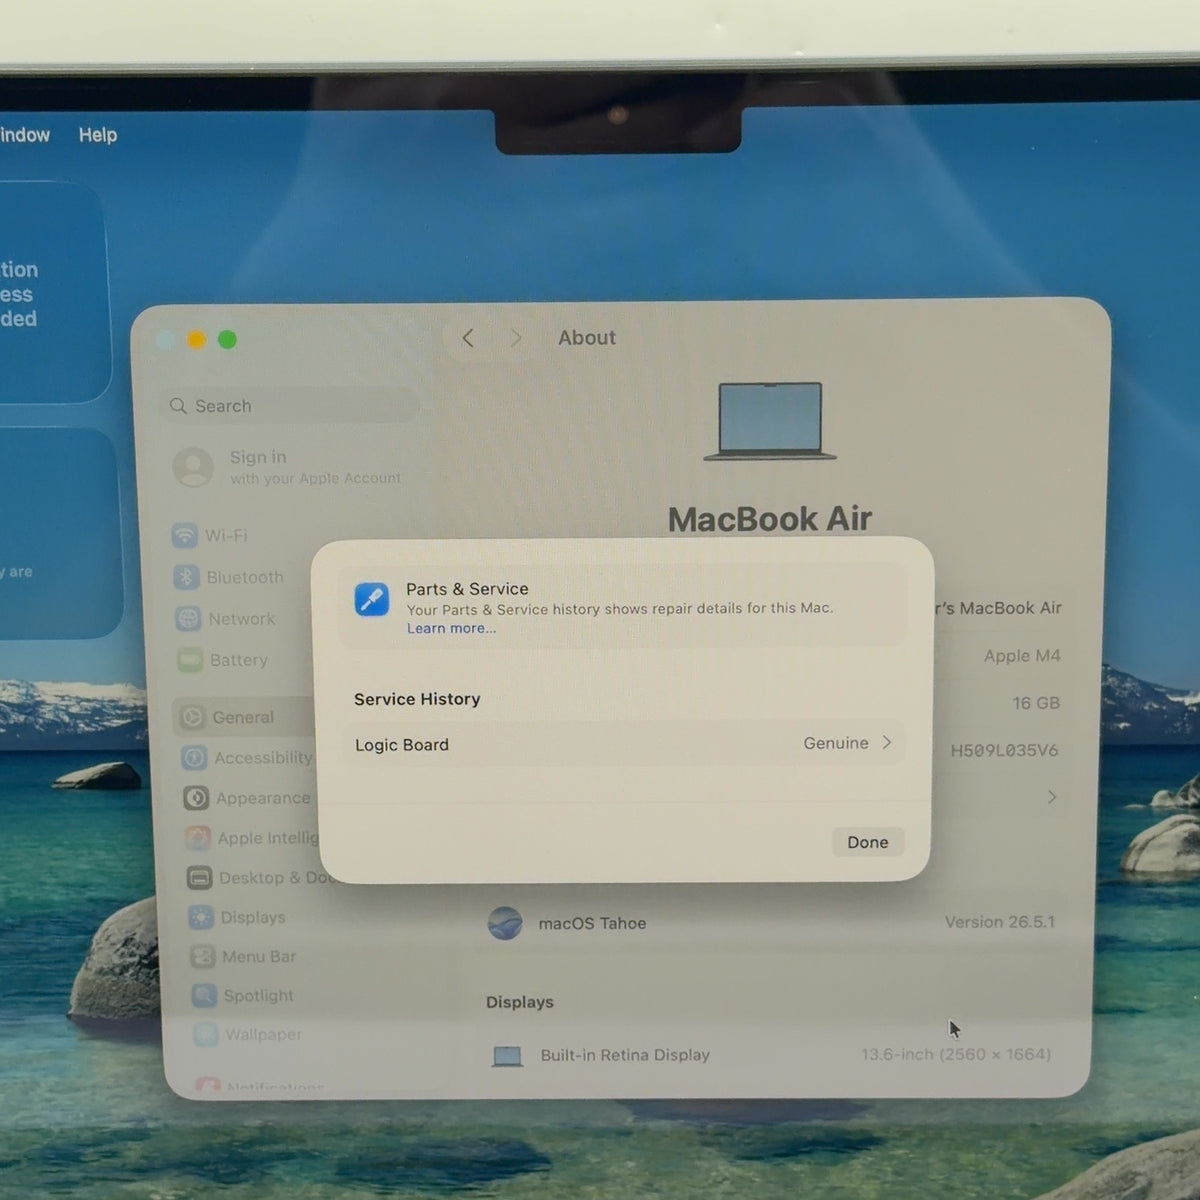
Task: Click the macOS Tahoe icon
Action: (505, 923)
